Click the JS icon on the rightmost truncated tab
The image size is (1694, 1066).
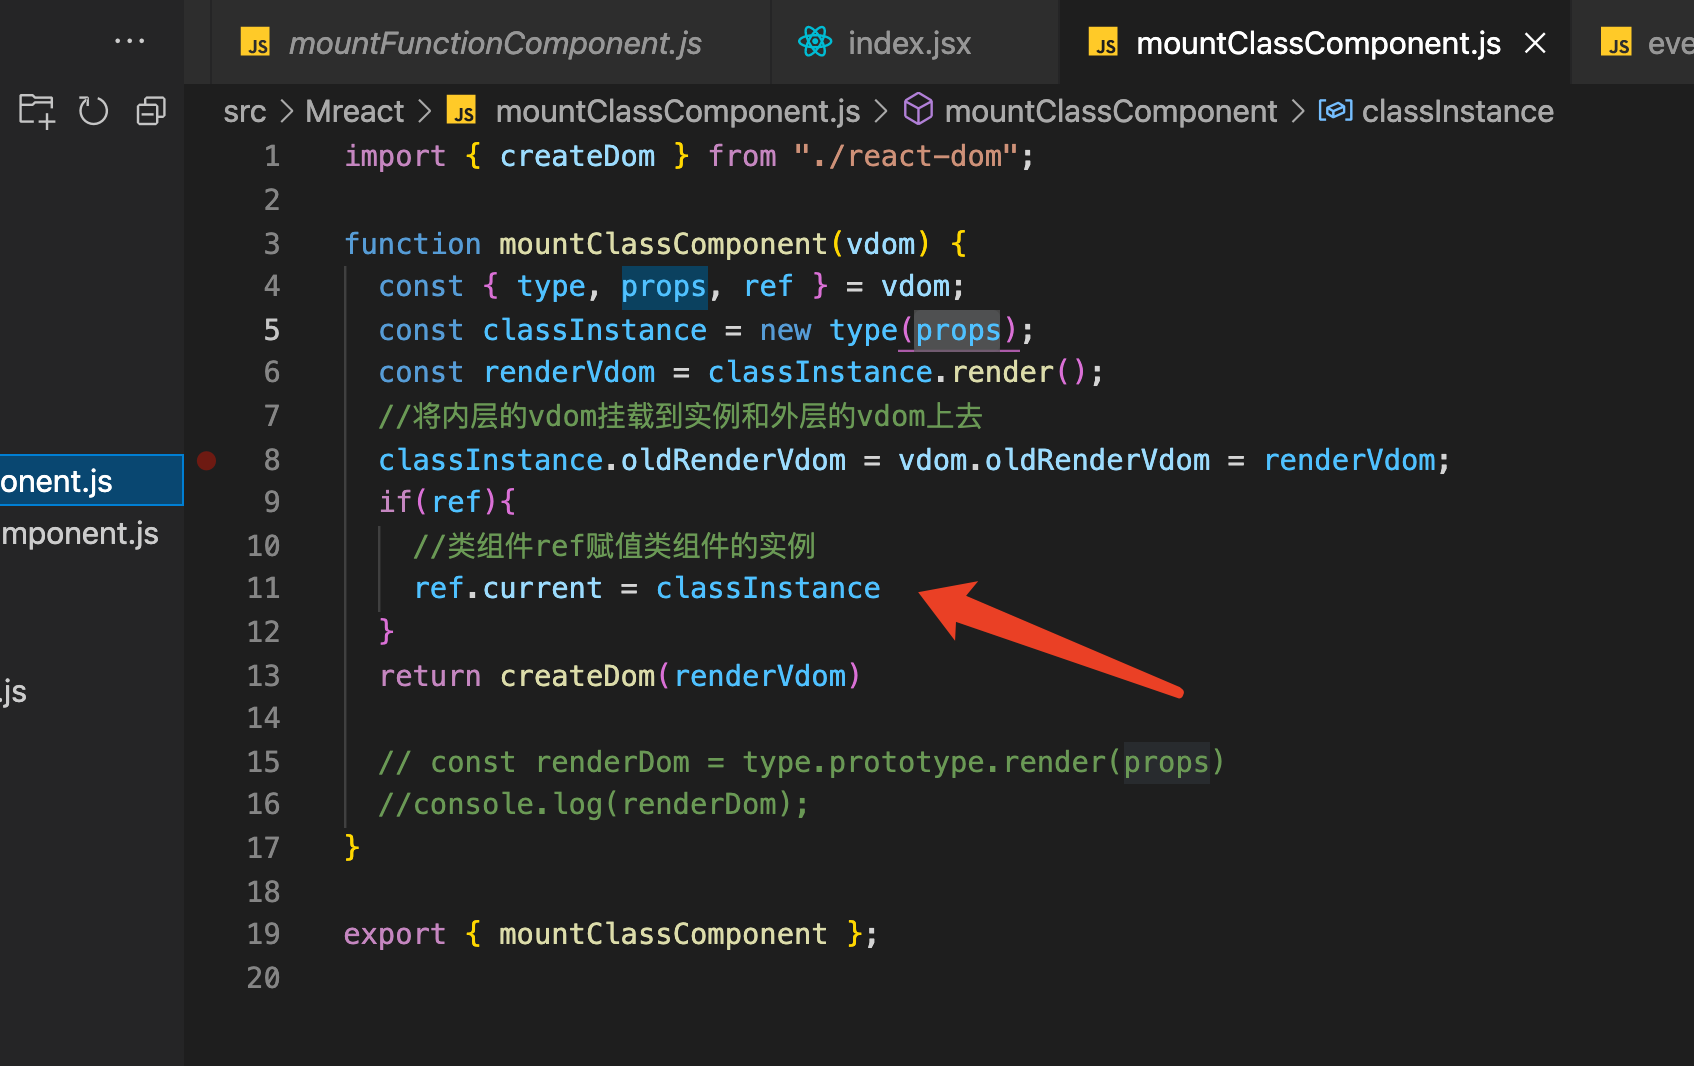[x=1617, y=42]
